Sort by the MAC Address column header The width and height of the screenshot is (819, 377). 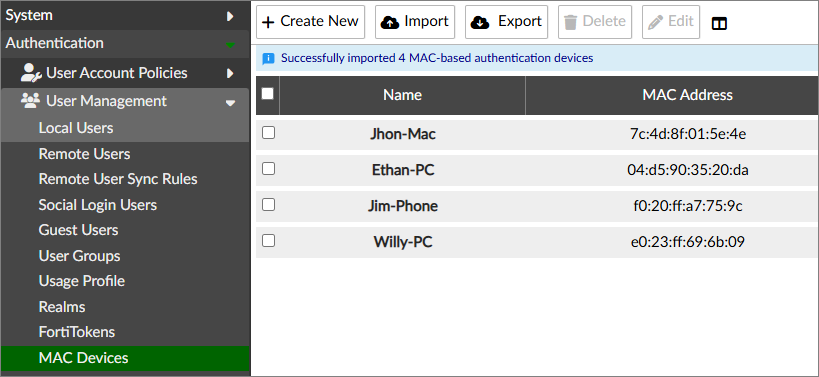pos(687,95)
